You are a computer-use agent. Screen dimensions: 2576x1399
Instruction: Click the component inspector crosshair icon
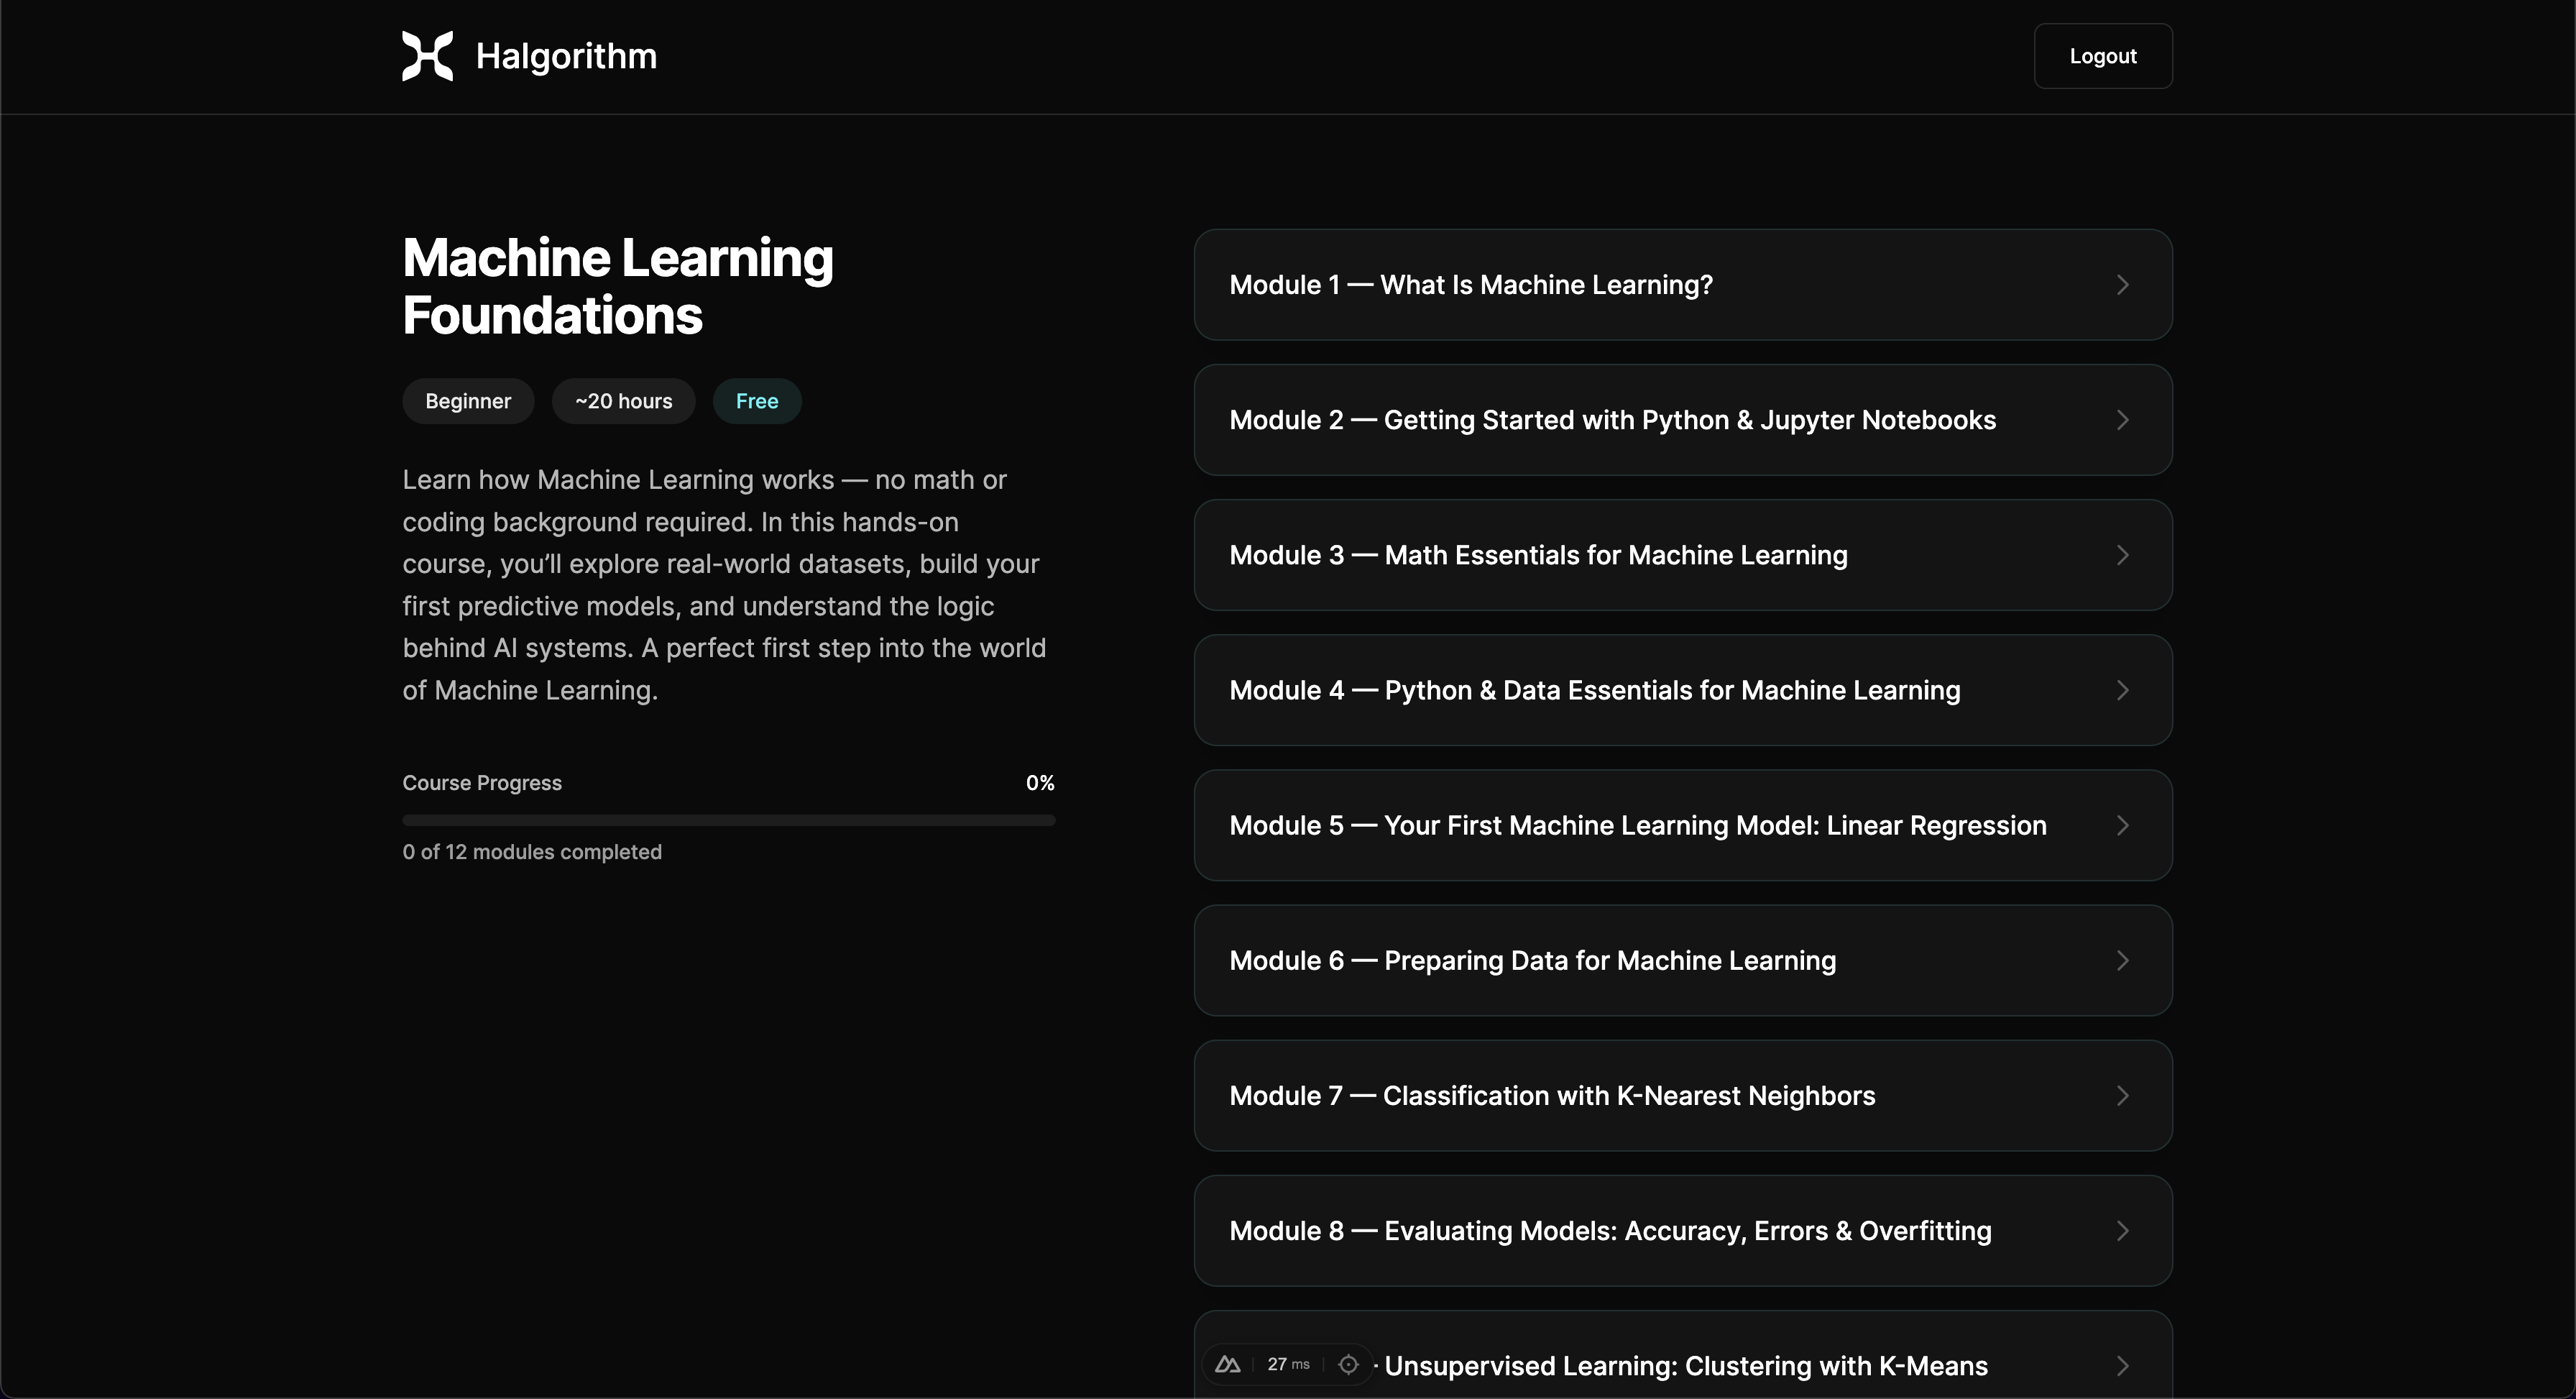tap(1348, 1364)
